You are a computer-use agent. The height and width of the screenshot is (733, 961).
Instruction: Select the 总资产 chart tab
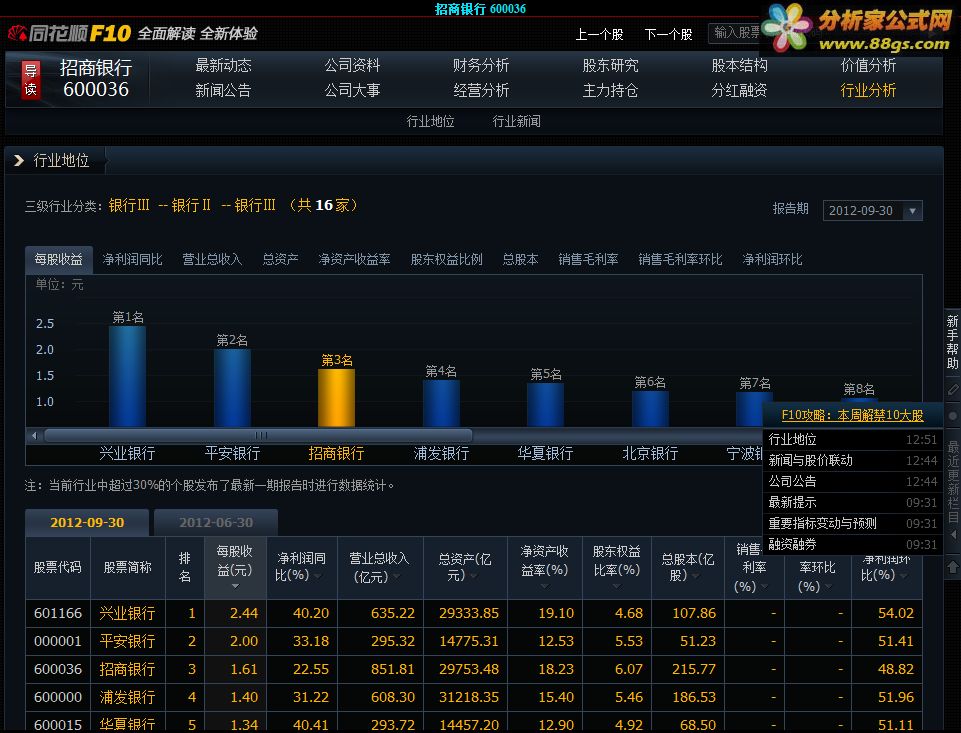coord(281,259)
